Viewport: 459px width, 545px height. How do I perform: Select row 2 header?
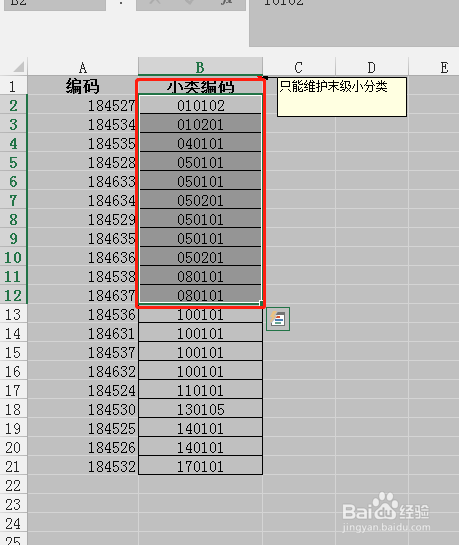pyautogui.click(x=13, y=105)
